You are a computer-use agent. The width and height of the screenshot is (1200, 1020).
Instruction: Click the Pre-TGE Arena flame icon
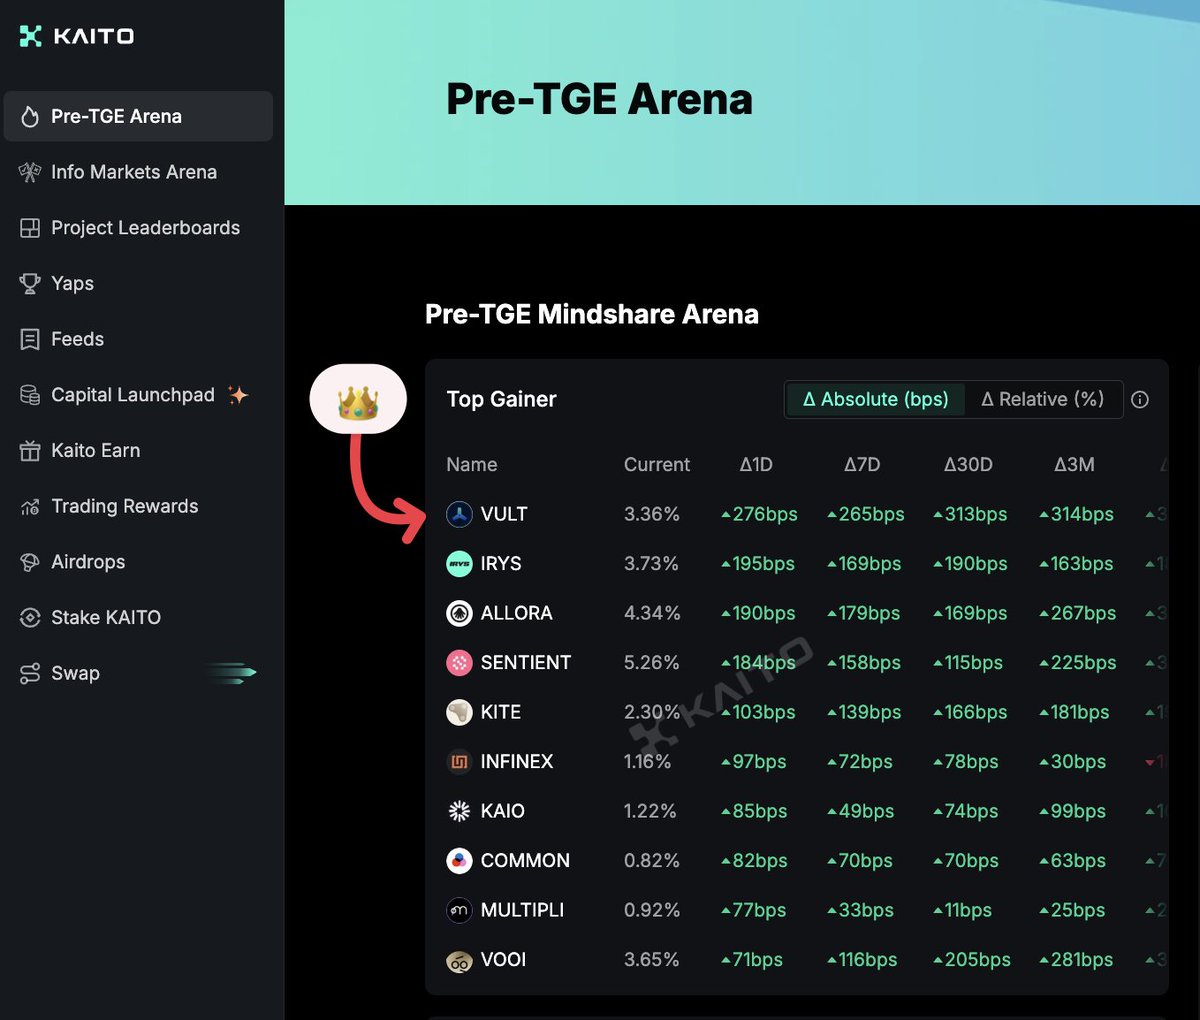click(30, 117)
